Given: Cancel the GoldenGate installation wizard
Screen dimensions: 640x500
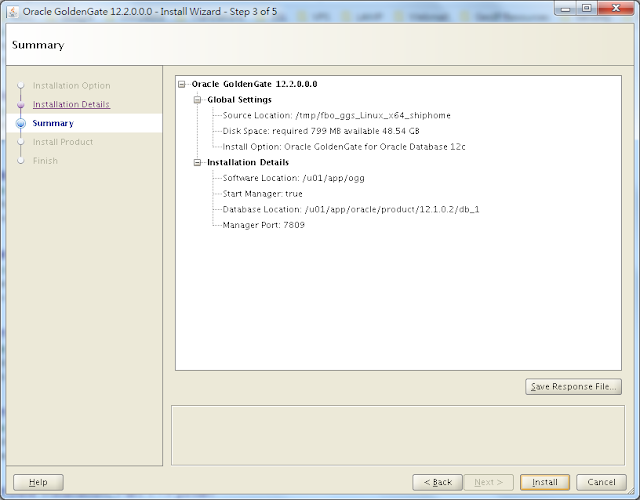Looking at the screenshot, I should pos(601,482).
